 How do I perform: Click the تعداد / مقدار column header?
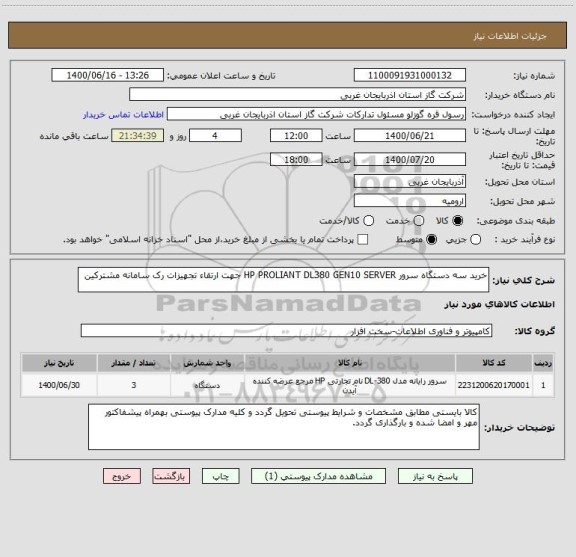click(x=134, y=363)
